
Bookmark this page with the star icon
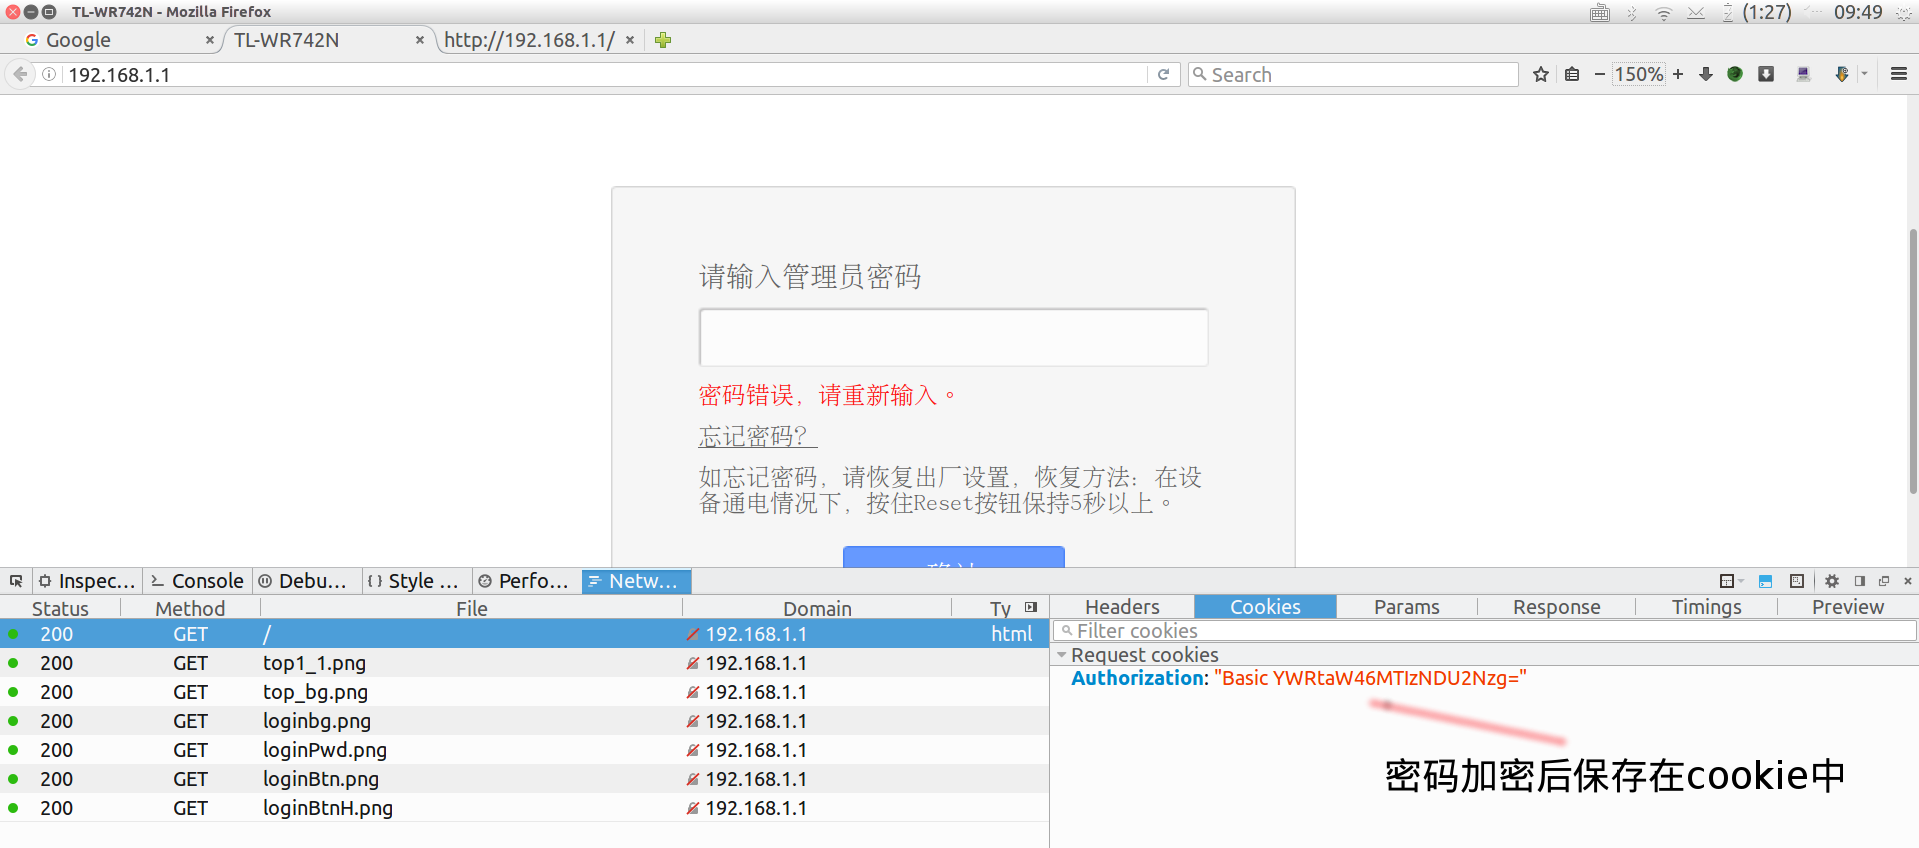click(x=1540, y=75)
